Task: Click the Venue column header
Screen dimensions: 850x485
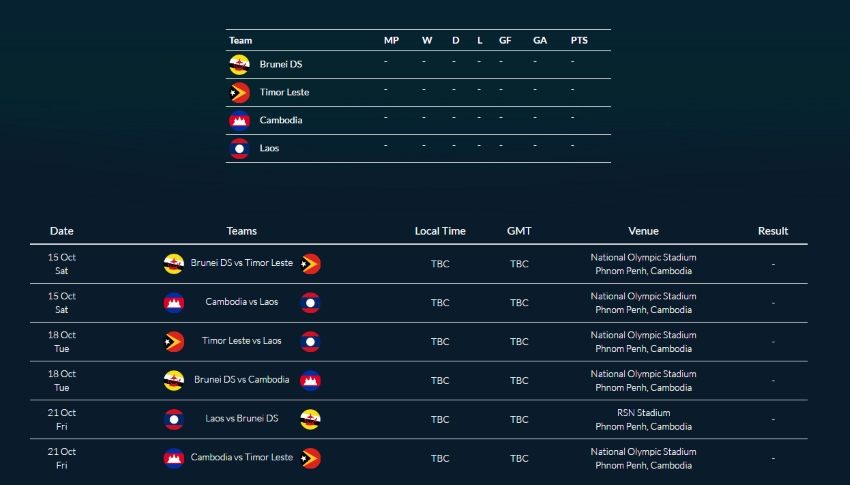Action: tap(643, 231)
